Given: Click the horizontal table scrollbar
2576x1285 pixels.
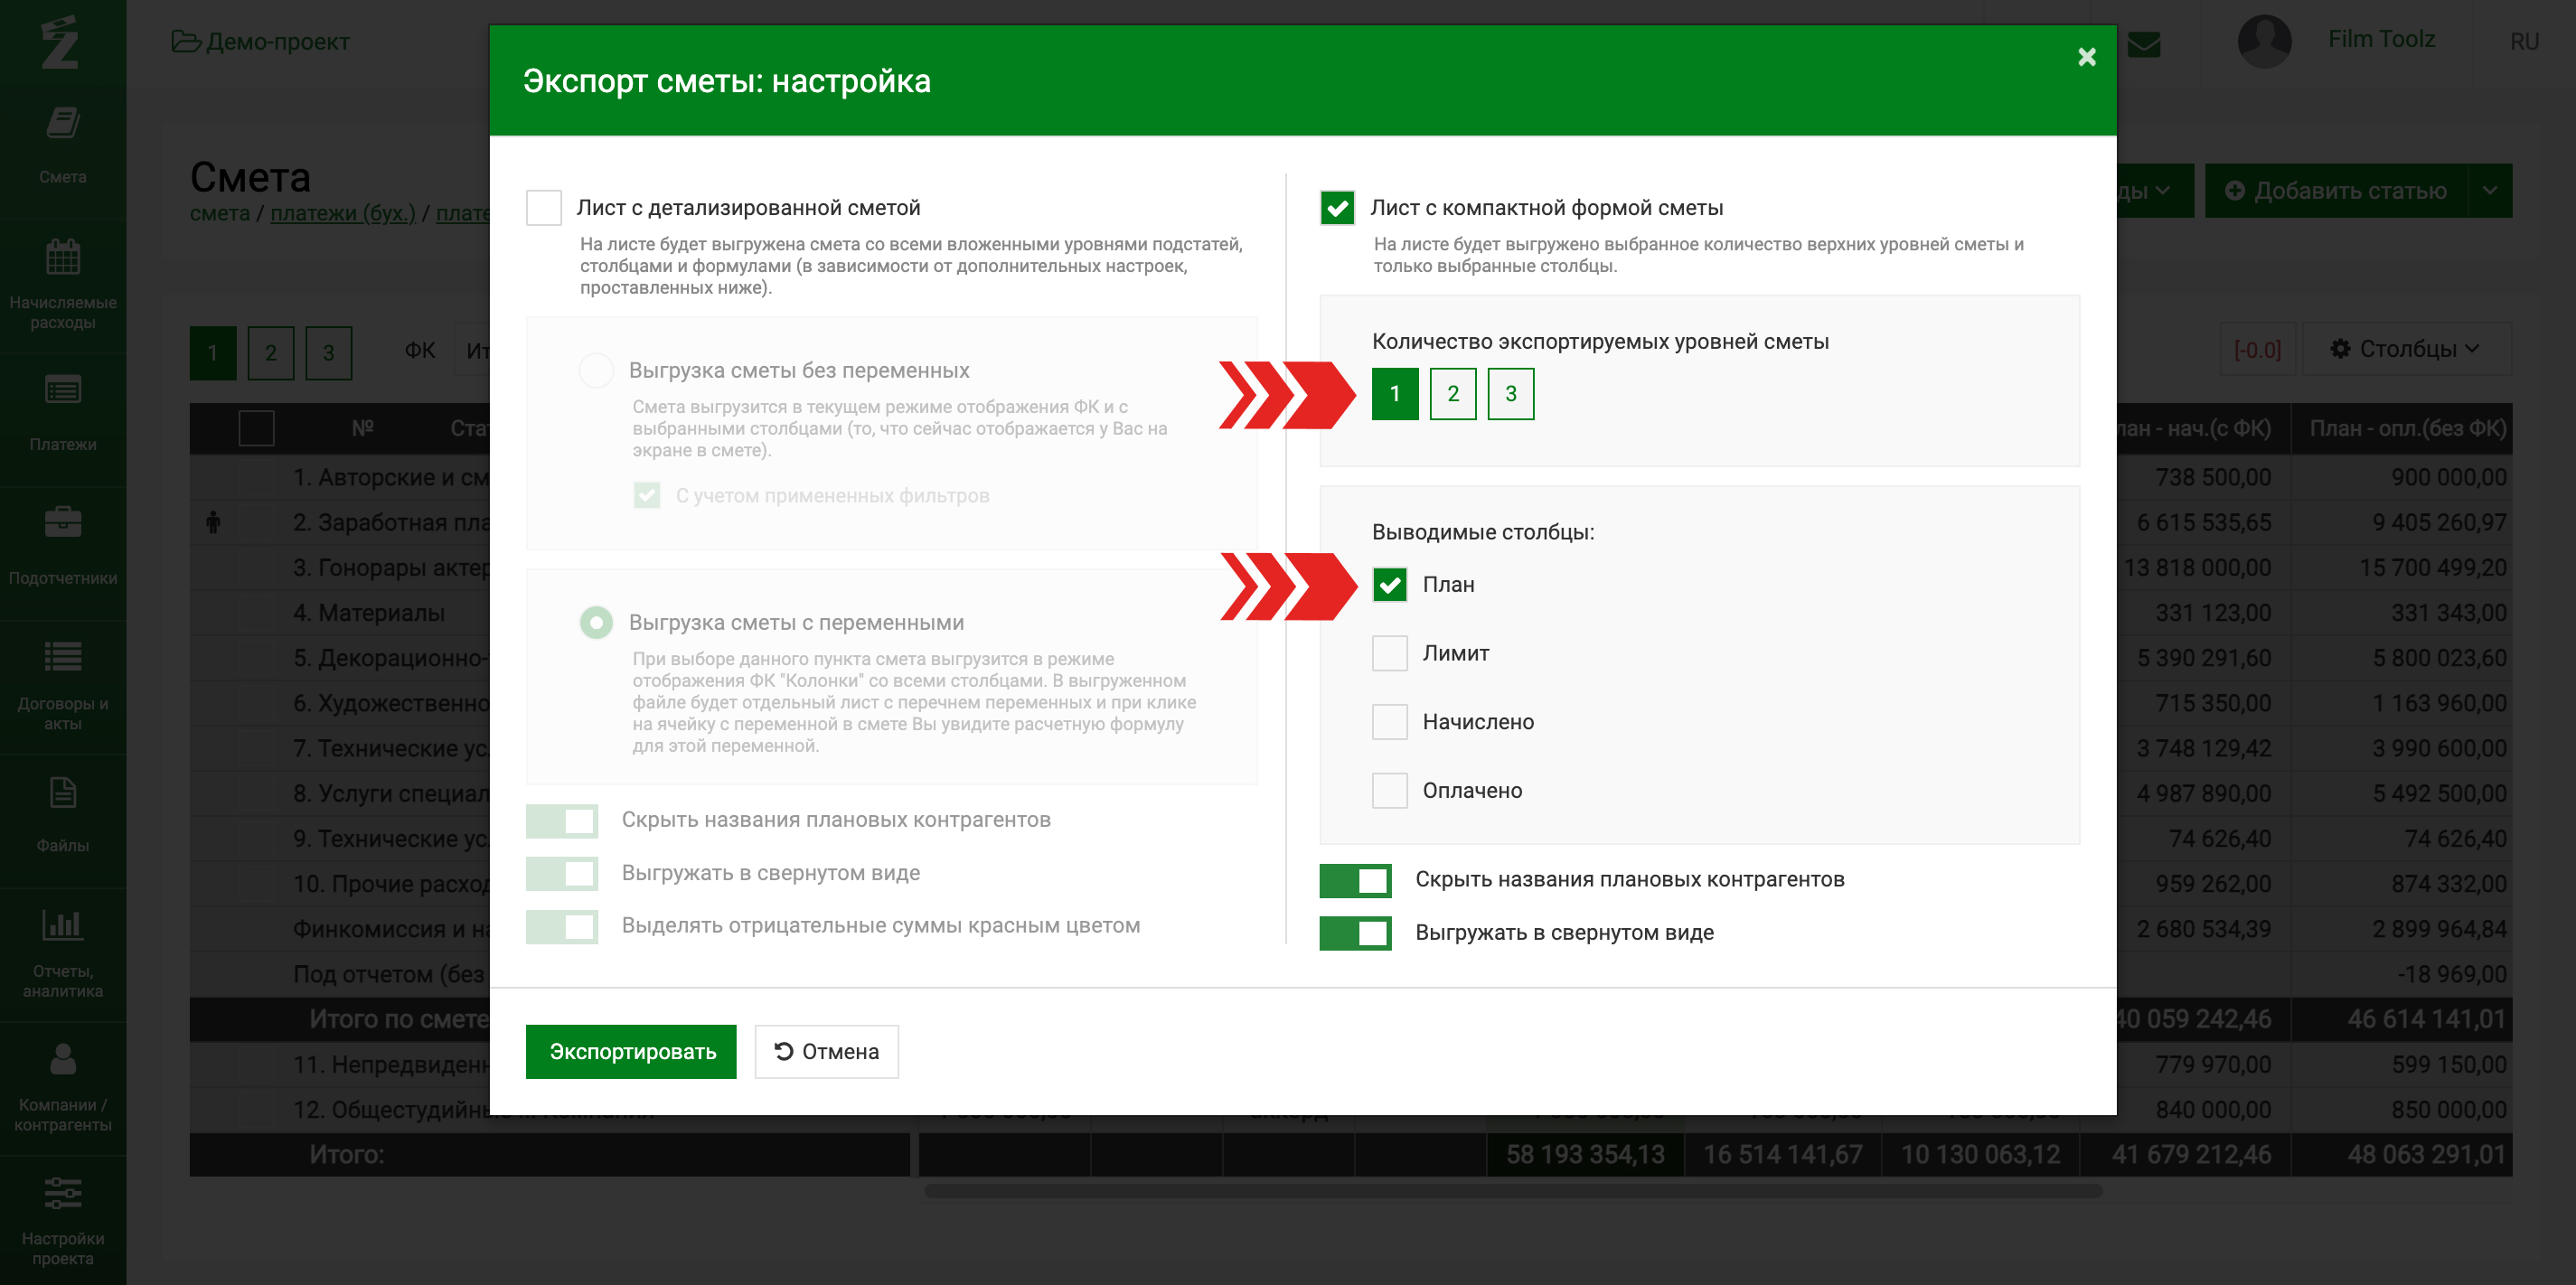Looking at the screenshot, I should click(x=1513, y=1191).
